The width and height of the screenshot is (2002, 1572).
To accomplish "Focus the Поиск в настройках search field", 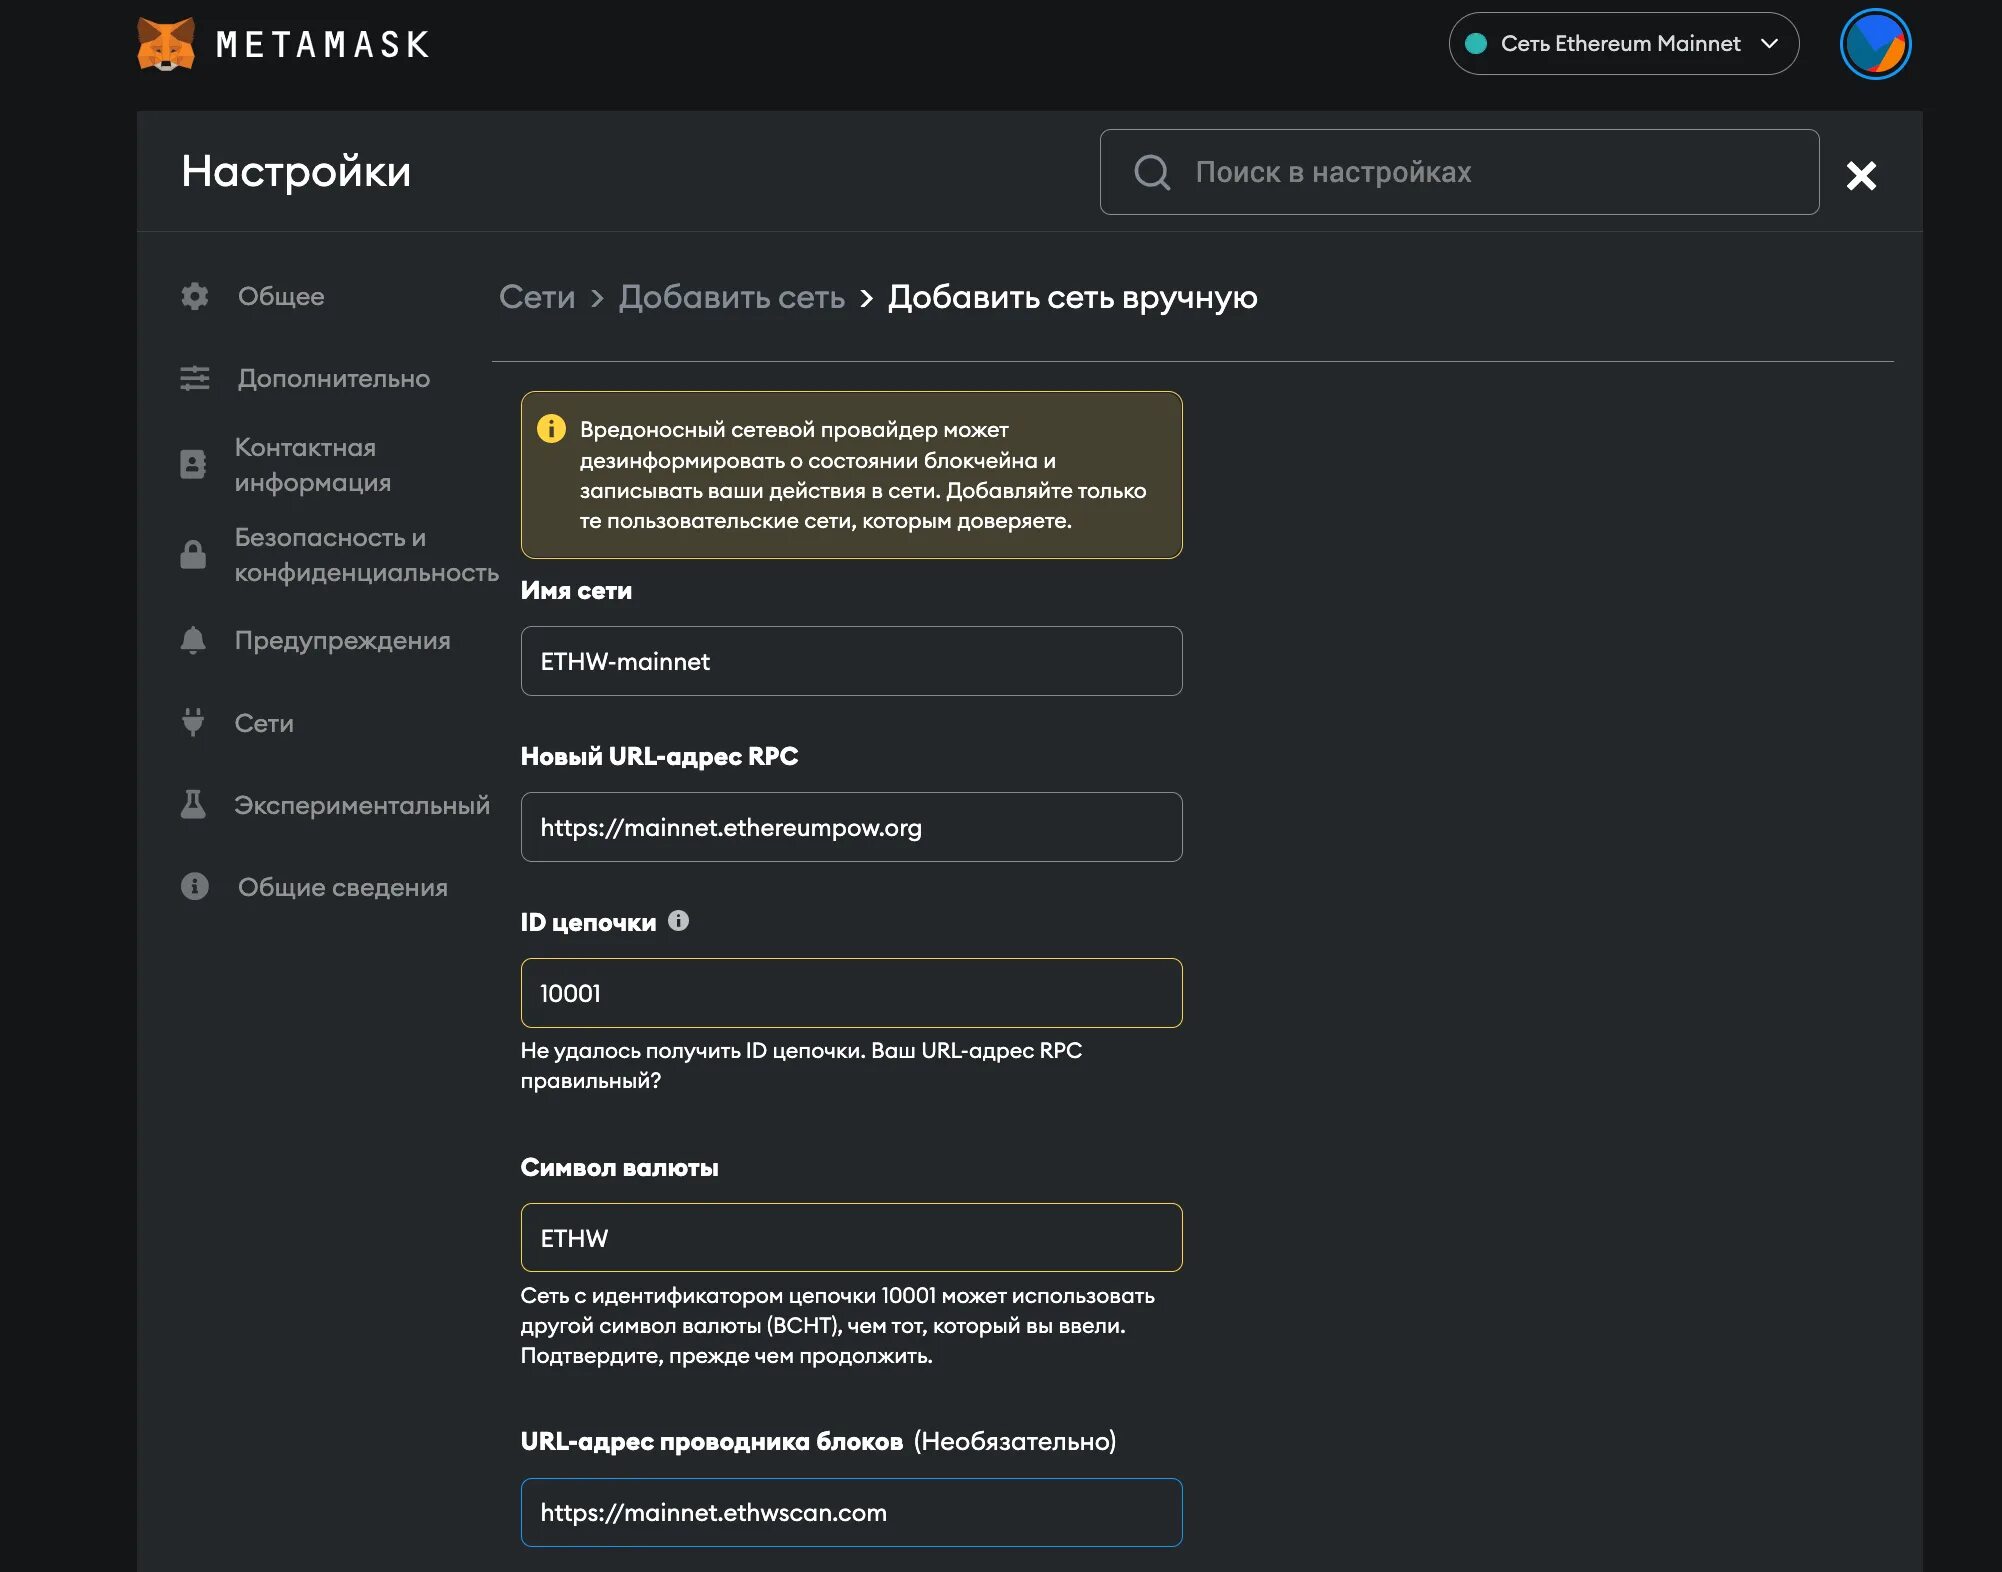I will (x=1459, y=172).
